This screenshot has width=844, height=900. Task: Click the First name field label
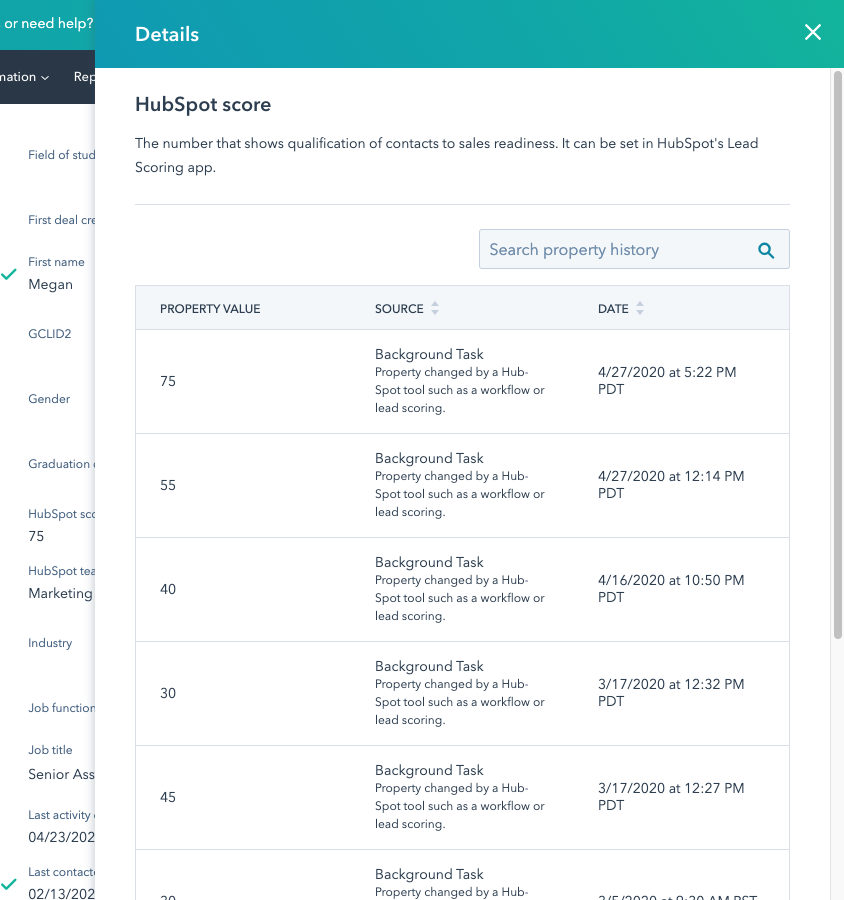[x=56, y=262]
